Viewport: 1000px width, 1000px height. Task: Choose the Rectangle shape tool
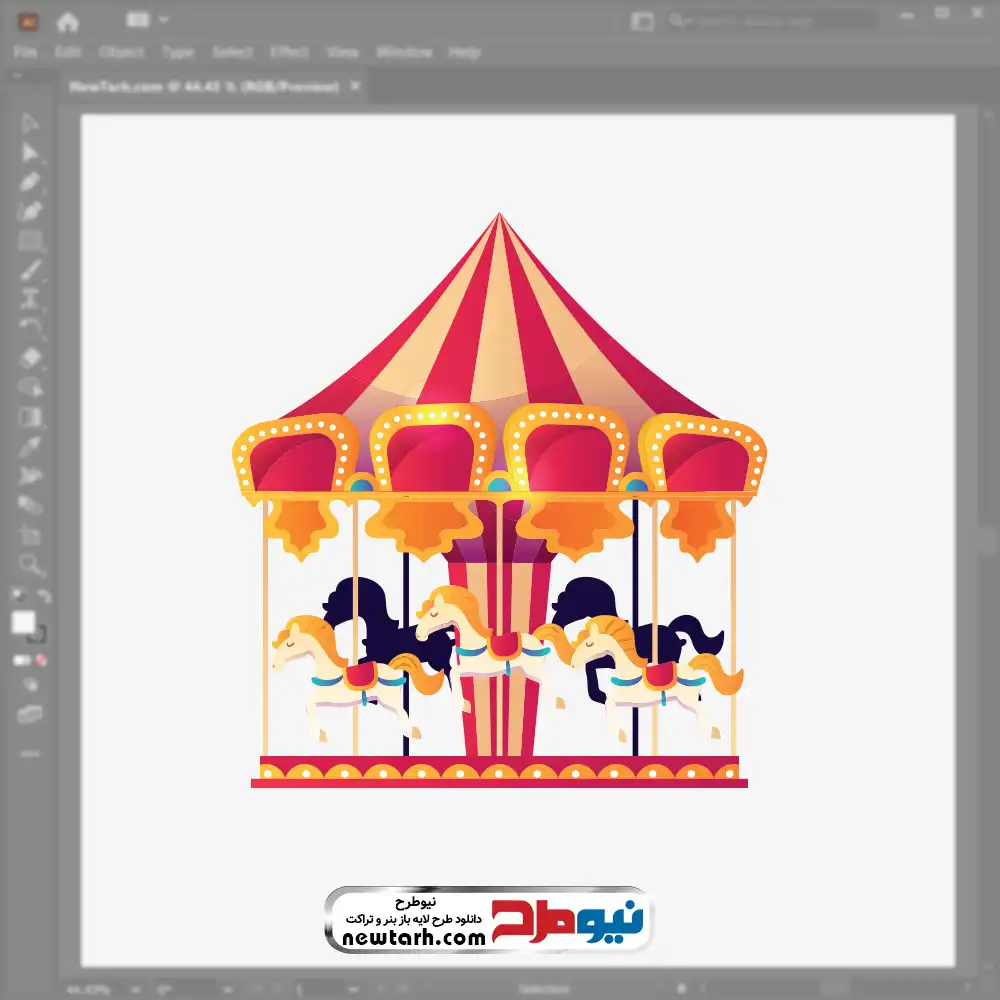tap(30, 240)
